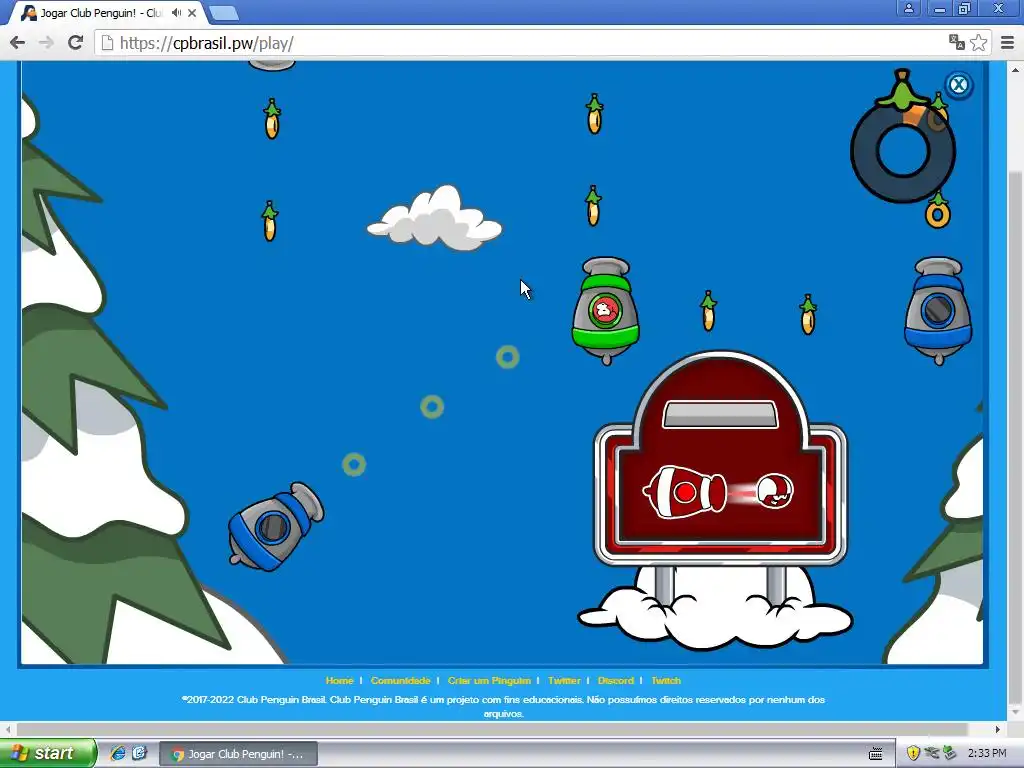Click the red cannon instruction signboard
The height and width of the screenshot is (768, 1024).
tap(720, 460)
